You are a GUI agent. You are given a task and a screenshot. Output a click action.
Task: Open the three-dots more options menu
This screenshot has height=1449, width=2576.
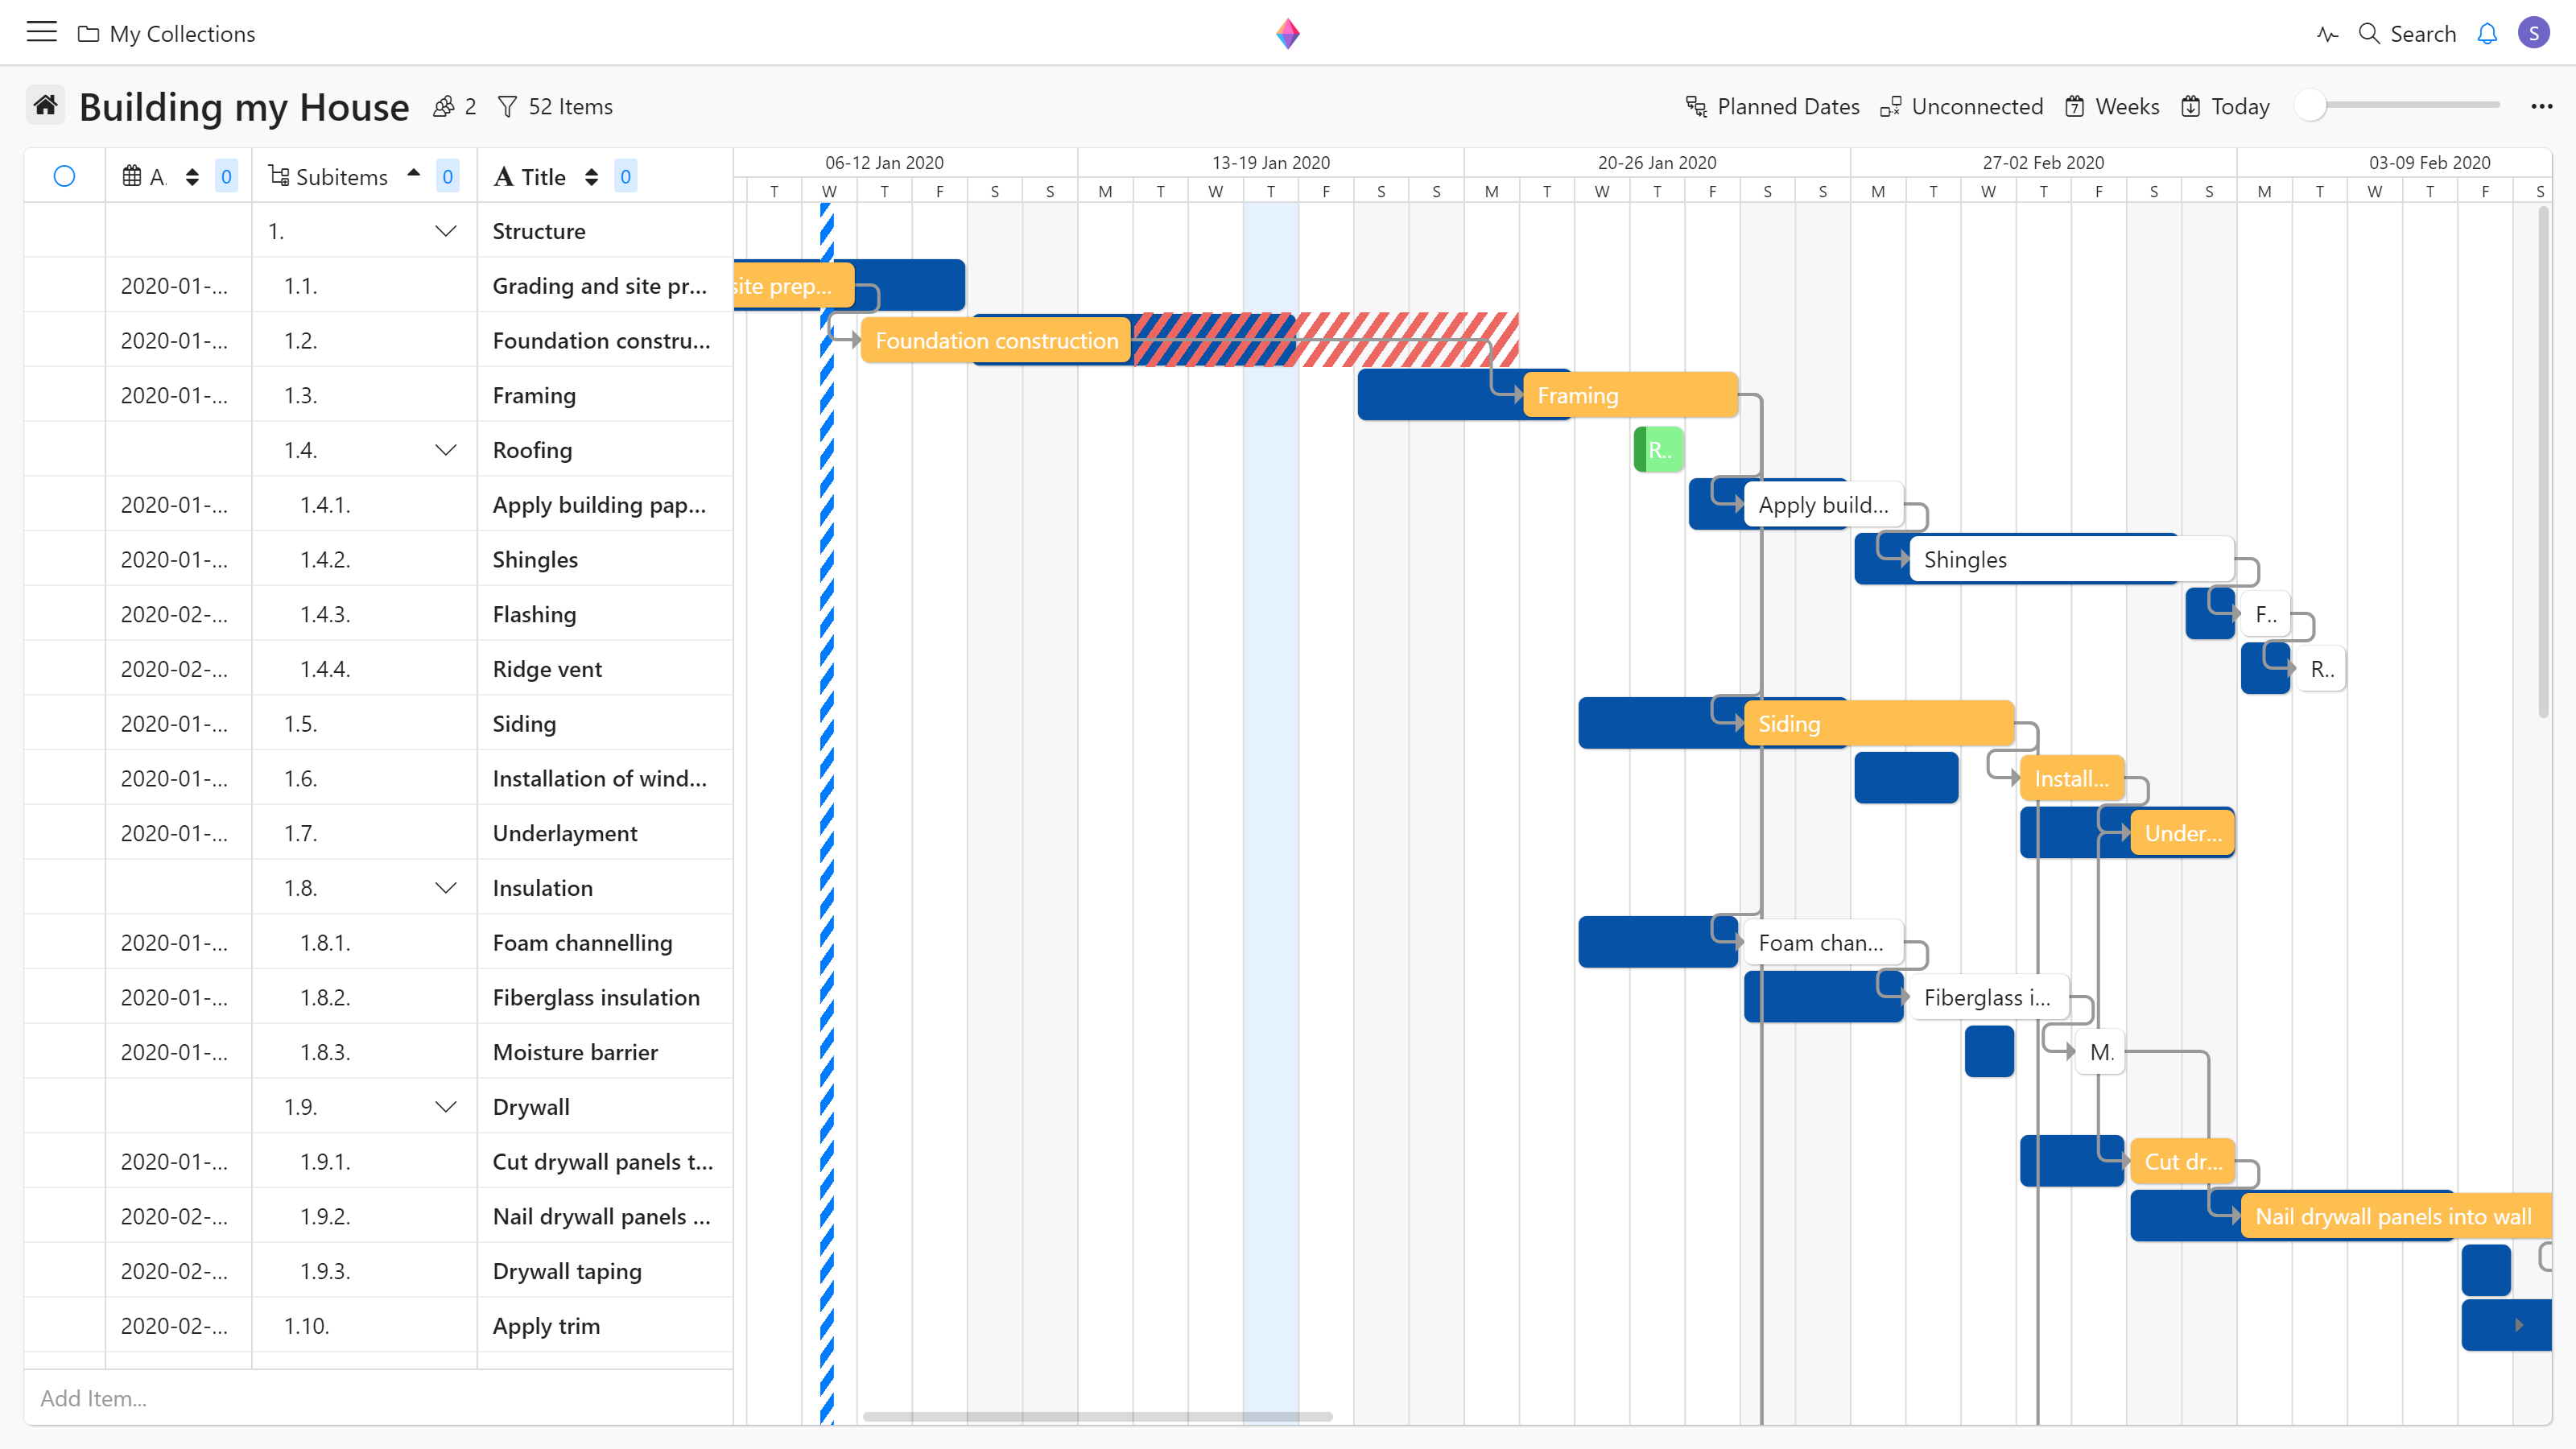pyautogui.click(x=2541, y=106)
